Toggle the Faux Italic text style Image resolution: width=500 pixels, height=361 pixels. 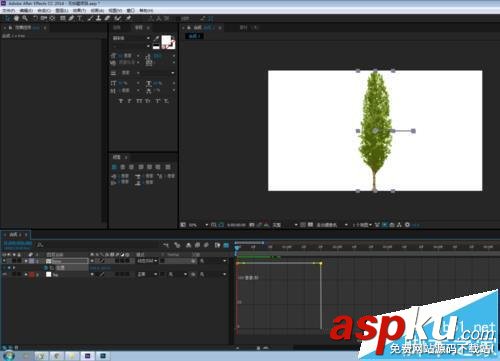(130, 101)
